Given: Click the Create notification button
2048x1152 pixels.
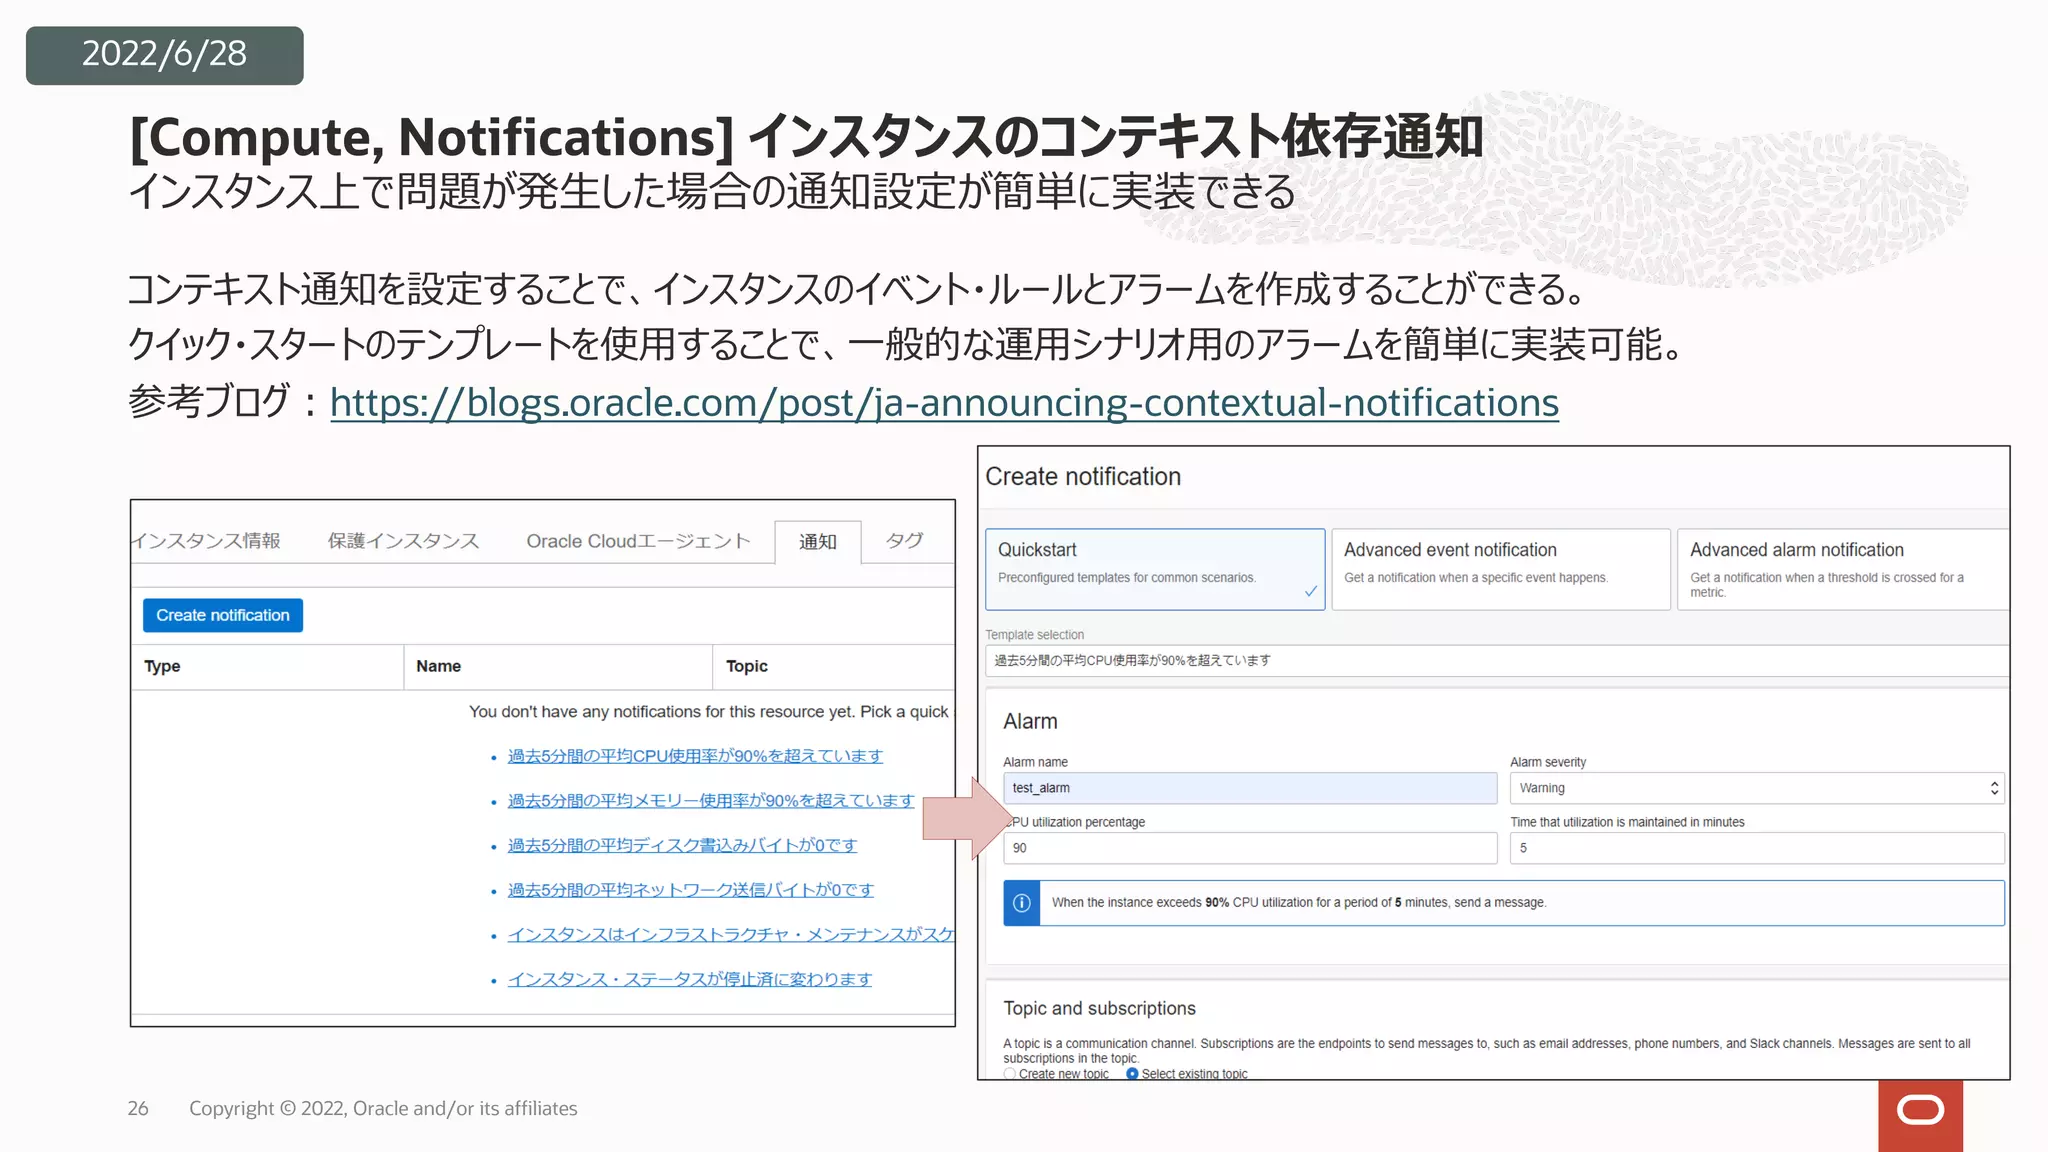Looking at the screenshot, I should 222,615.
